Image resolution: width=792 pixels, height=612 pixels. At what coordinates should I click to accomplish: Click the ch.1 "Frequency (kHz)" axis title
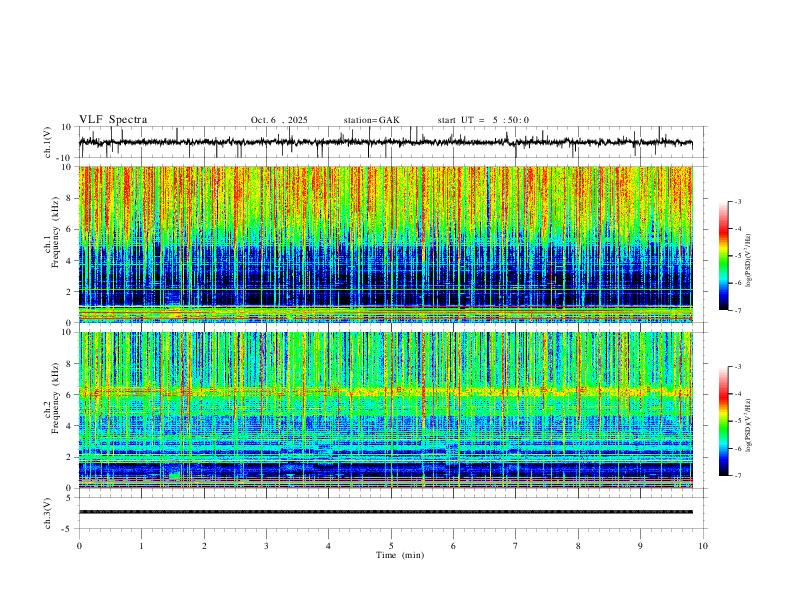point(55,233)
